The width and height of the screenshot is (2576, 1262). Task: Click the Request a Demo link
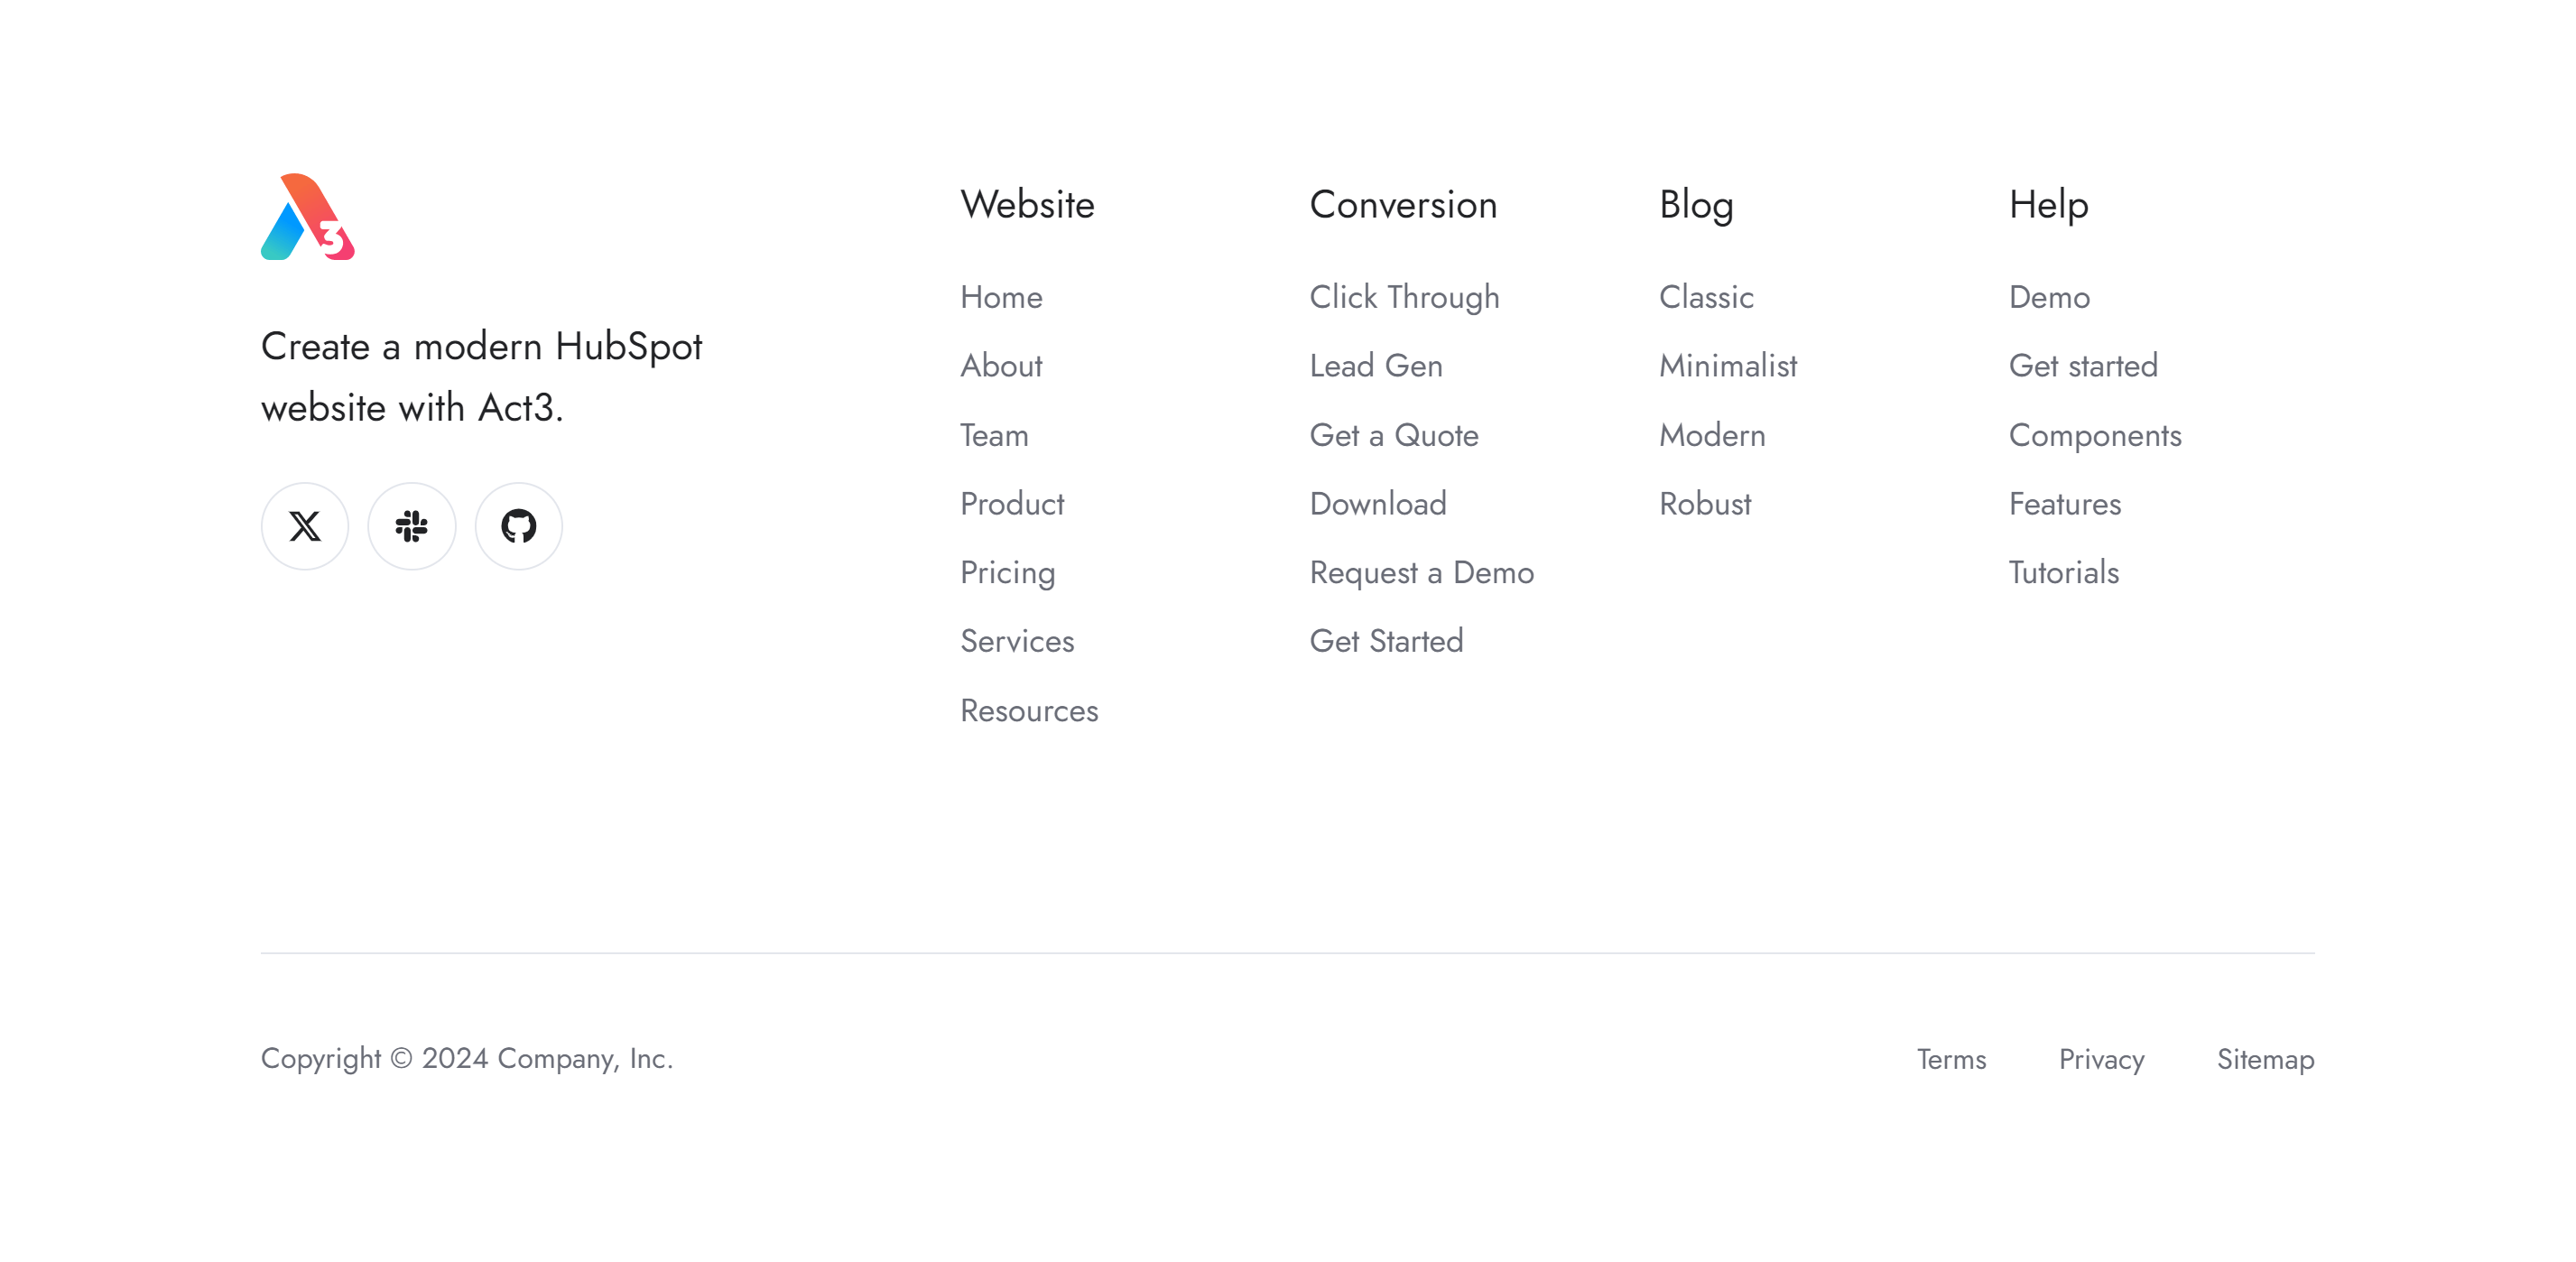[1421, 573]
